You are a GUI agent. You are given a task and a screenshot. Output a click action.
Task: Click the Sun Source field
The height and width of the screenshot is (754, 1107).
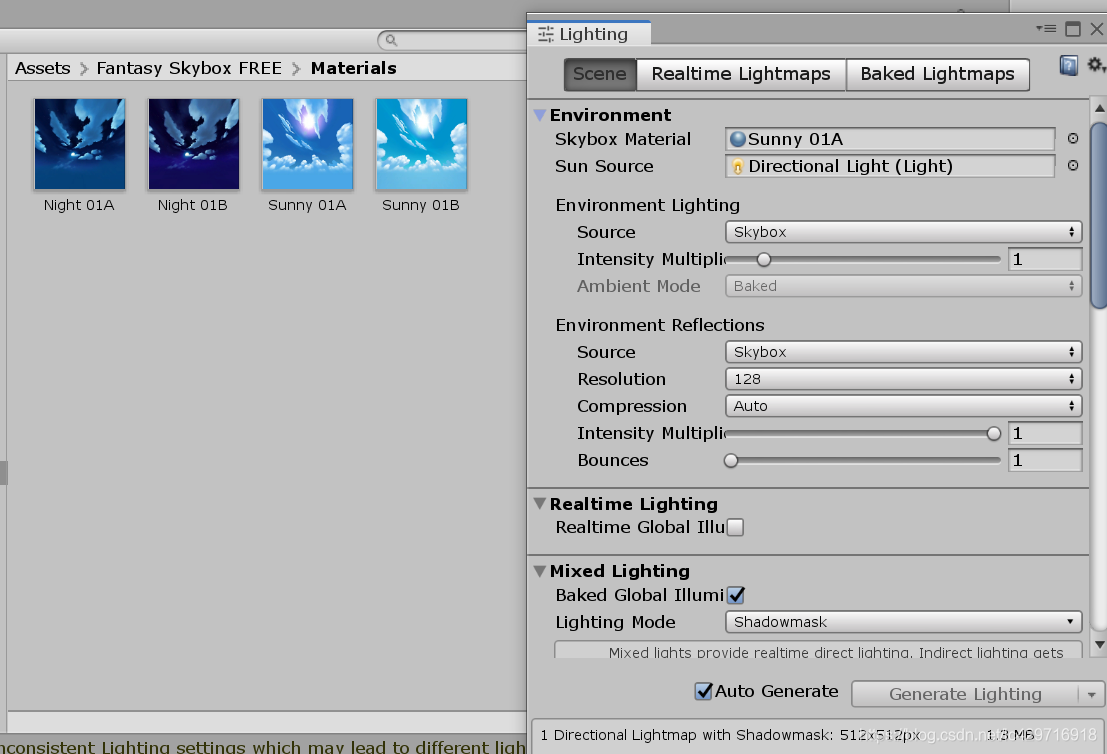point(890,166)
